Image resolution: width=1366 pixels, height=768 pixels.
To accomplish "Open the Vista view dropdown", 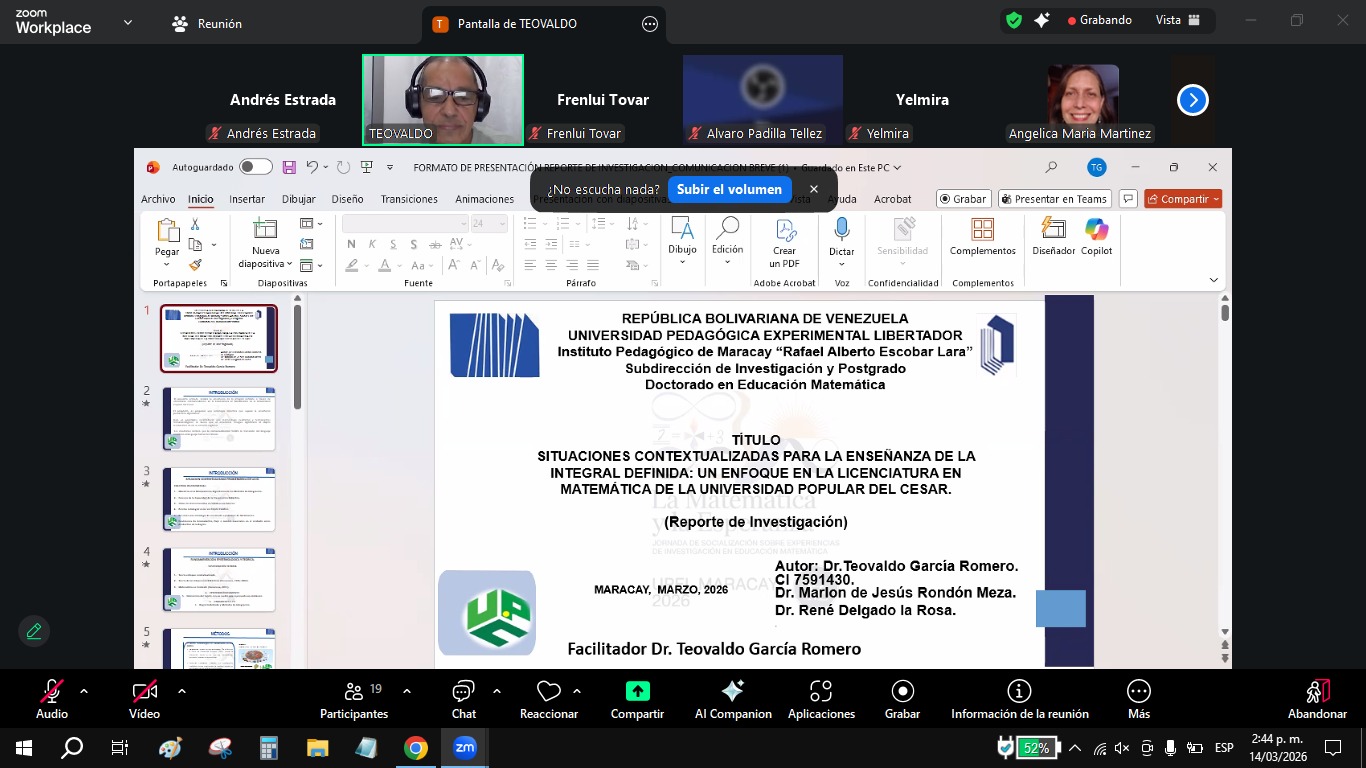I will click(1176, 20).
